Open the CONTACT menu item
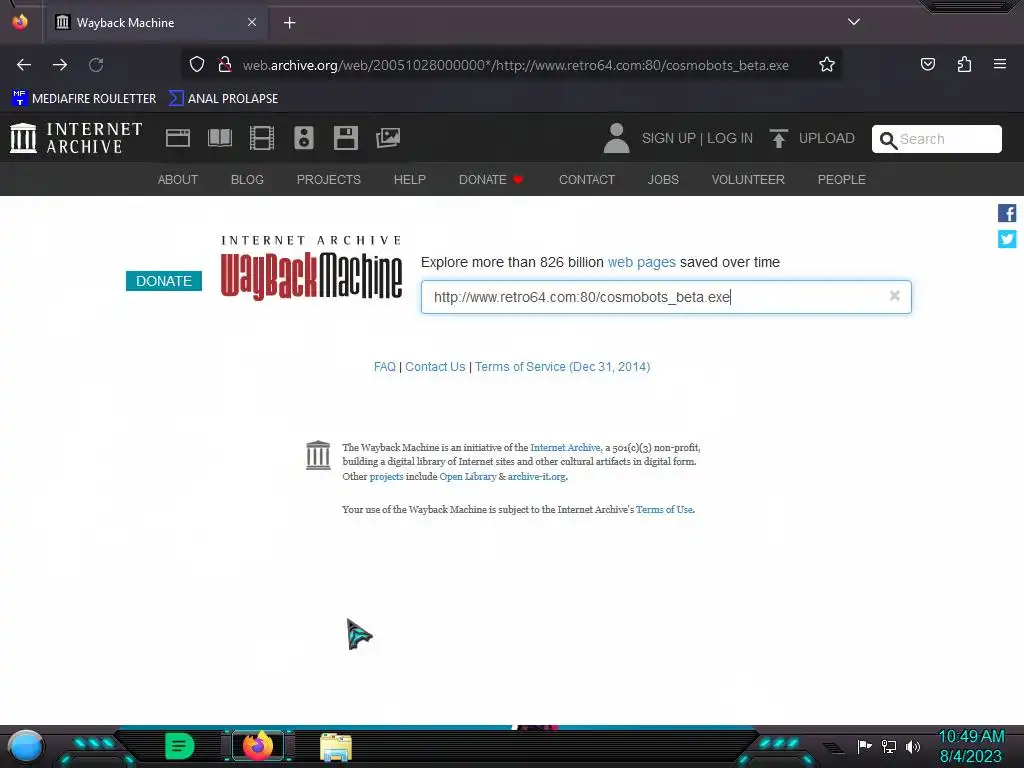 (586, 180)
